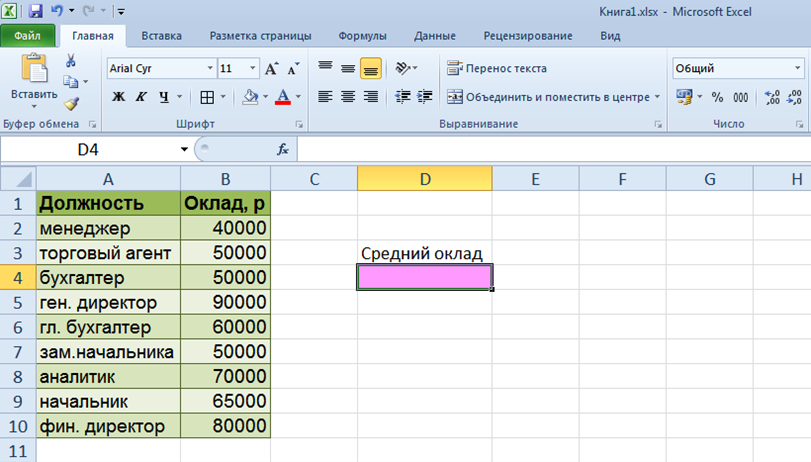The image size is (811, 462).
Task: Click the Перенос текста button
Action: 497,69
